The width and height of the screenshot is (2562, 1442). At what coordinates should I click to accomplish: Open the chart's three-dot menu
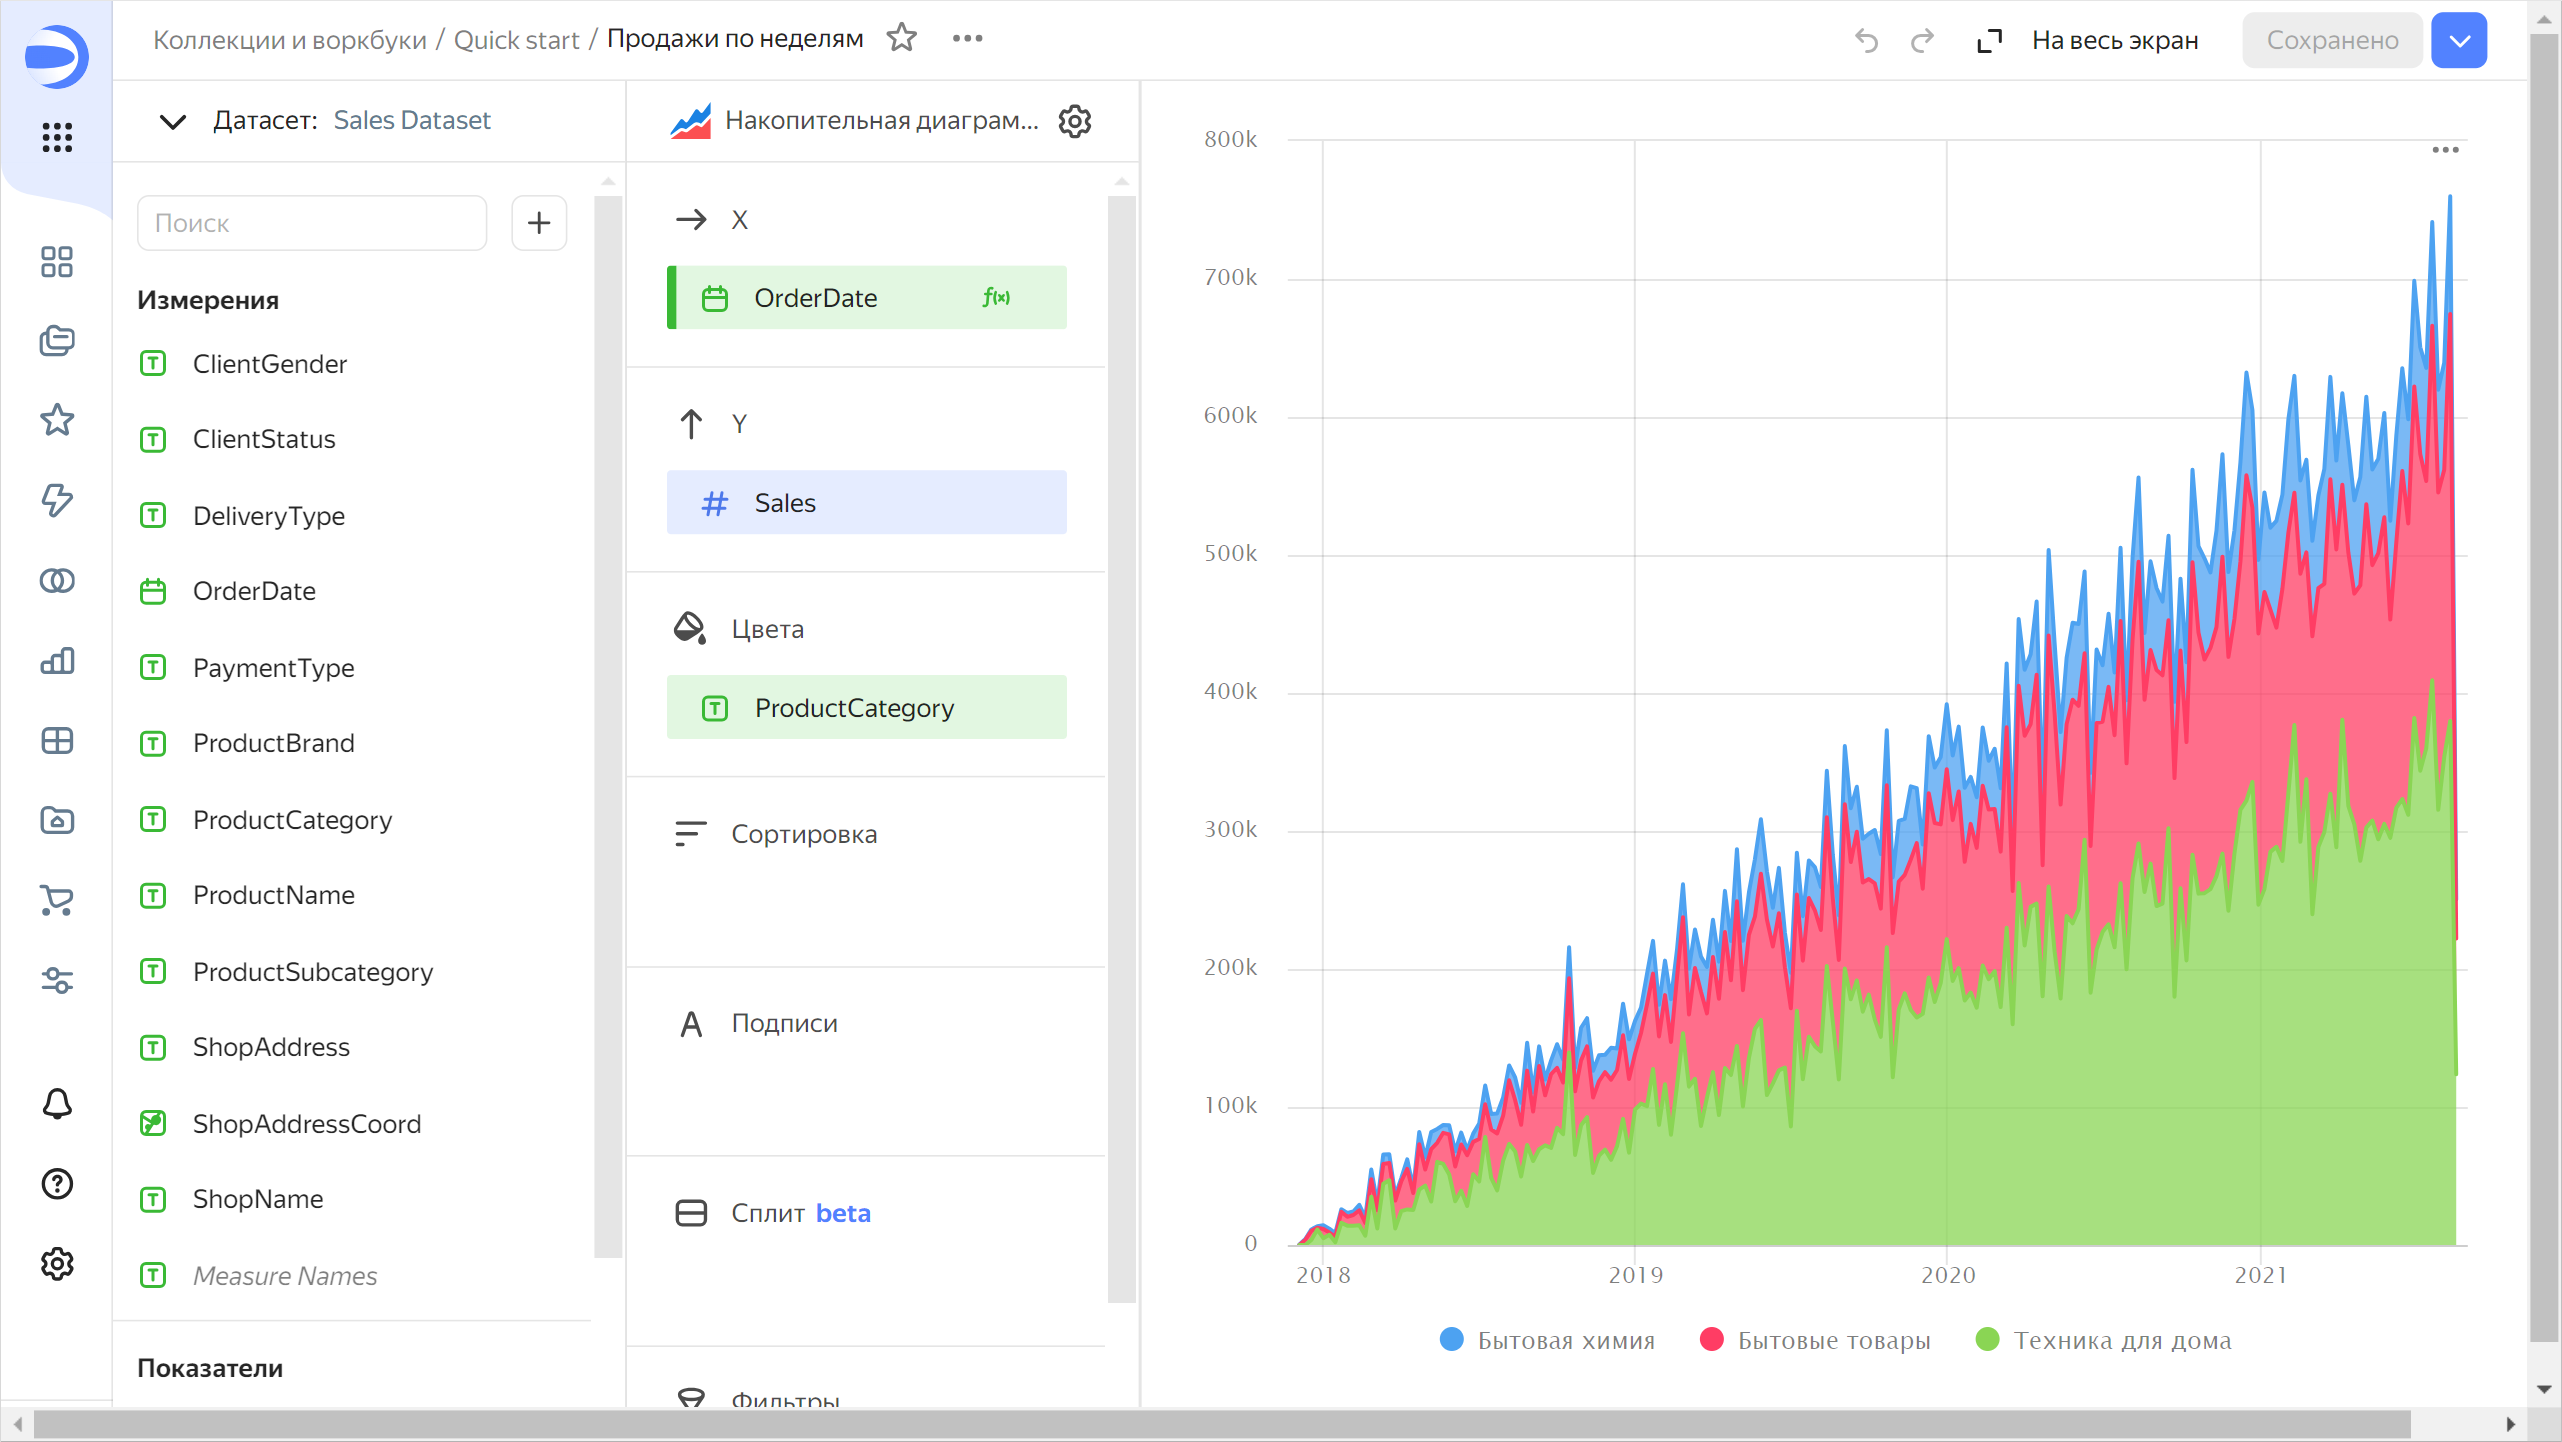2445,150
